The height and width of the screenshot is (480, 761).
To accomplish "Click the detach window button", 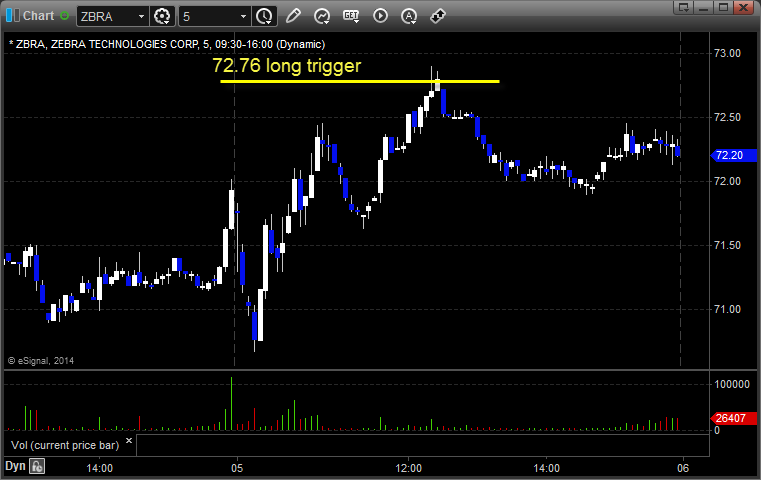I will pyautogui.click(x=684, y=7).
